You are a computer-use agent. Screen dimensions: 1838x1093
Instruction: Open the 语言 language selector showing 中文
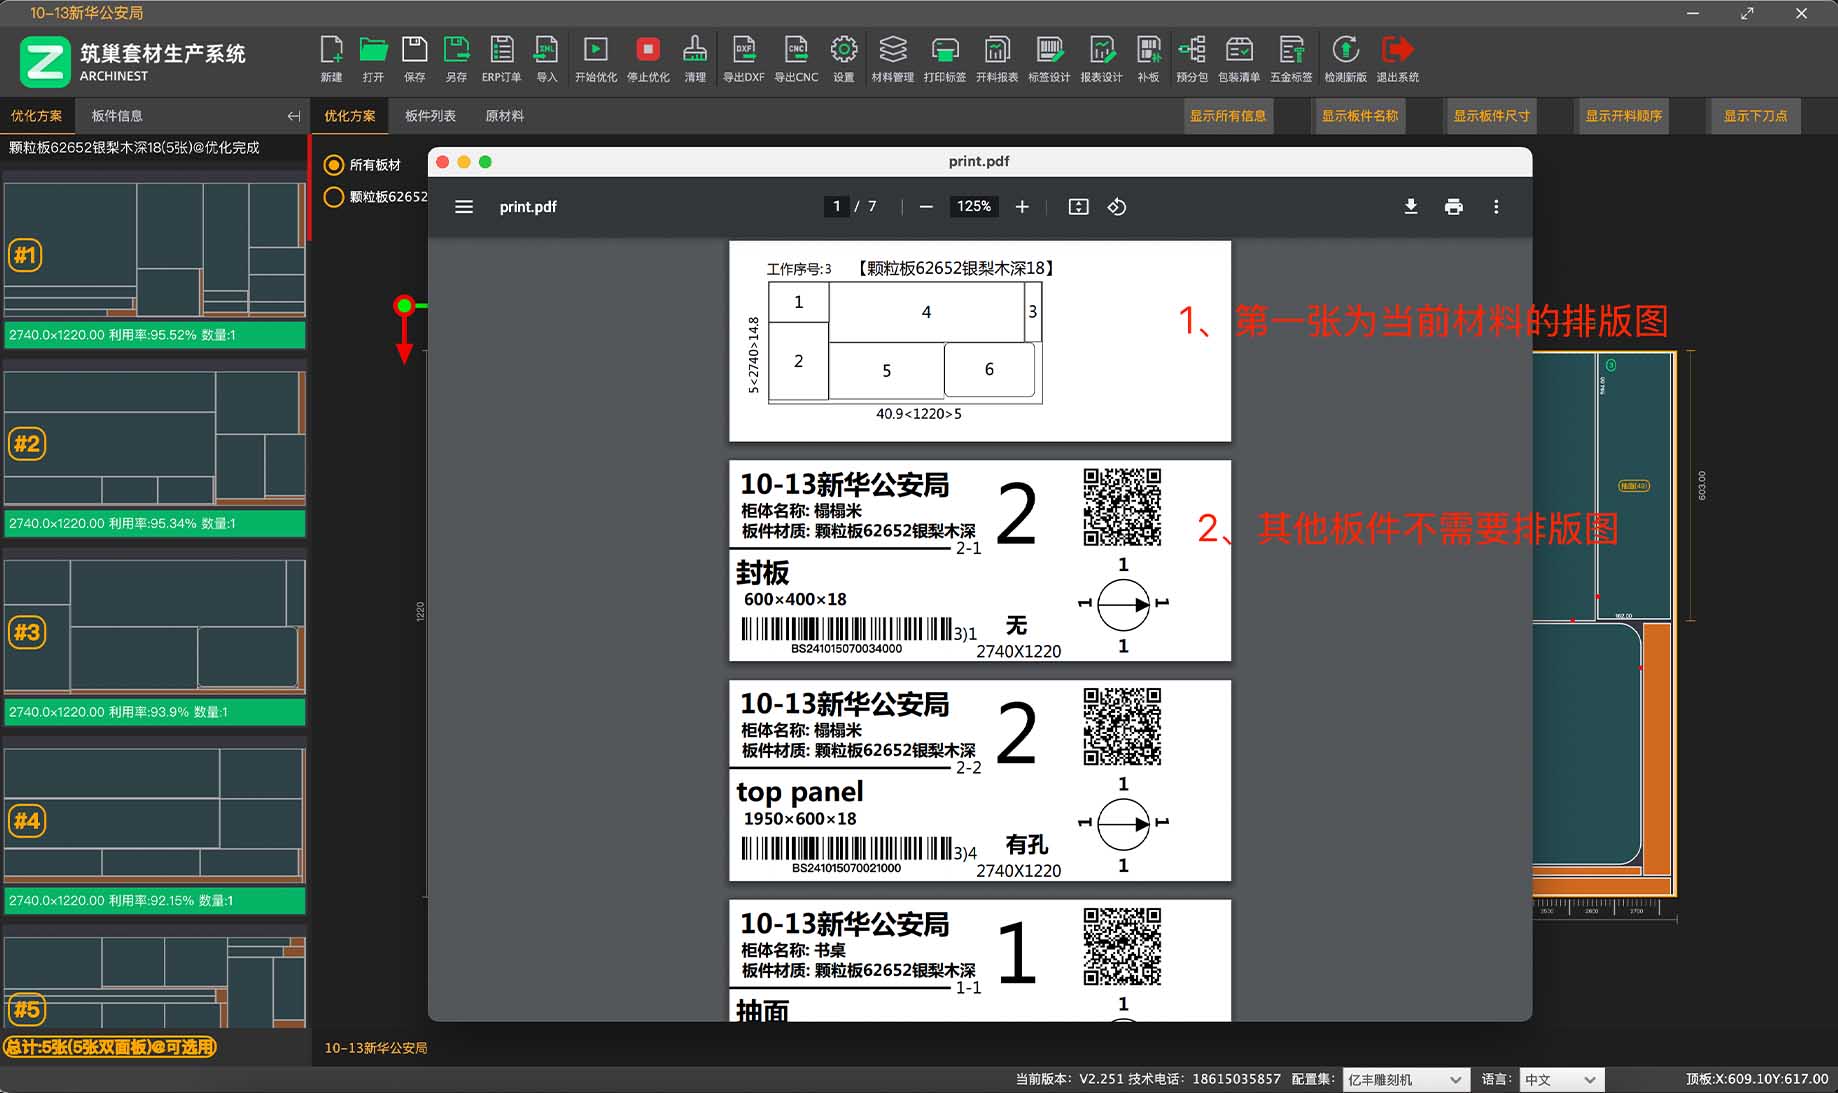point(1560,1079)
